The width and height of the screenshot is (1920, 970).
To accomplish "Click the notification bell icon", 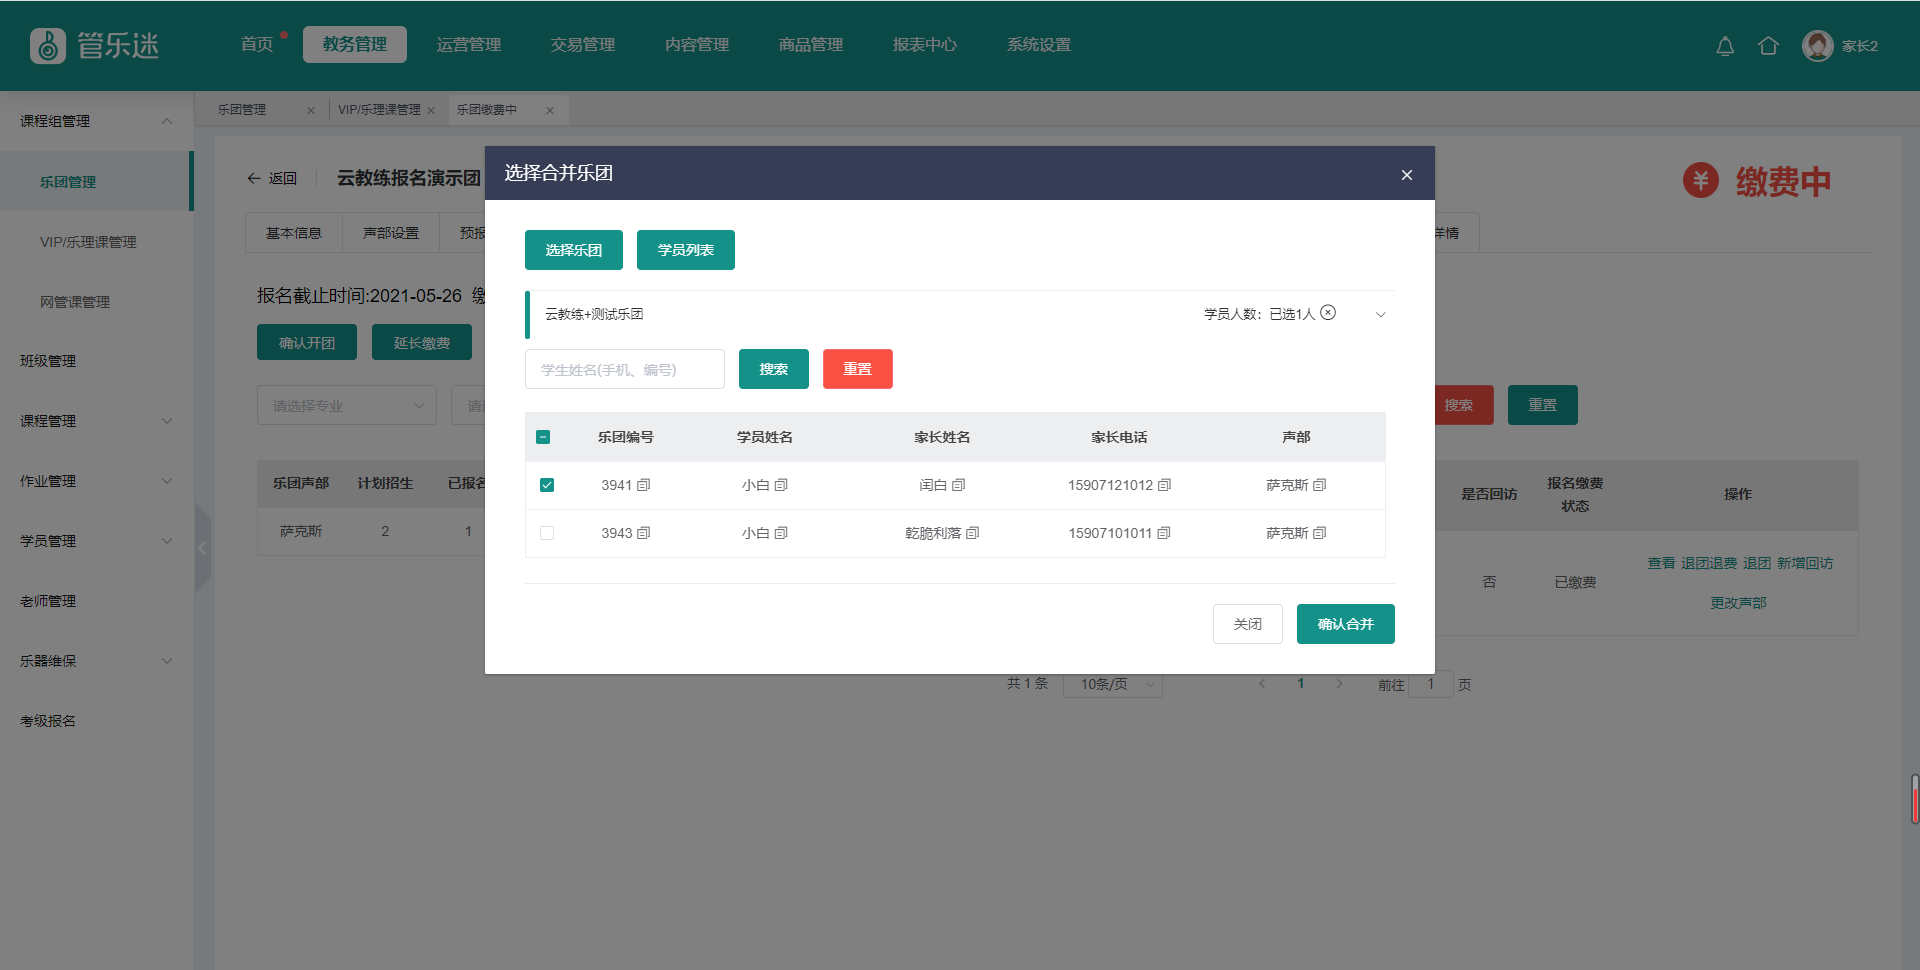I will [1725, 46].
